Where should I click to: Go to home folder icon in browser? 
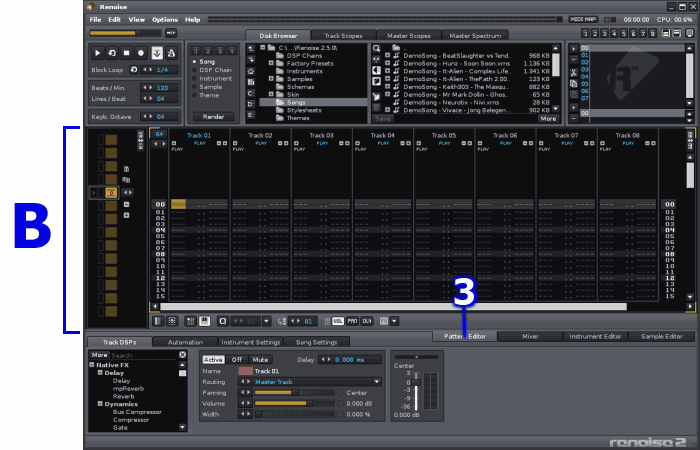(x=251, y=71)
